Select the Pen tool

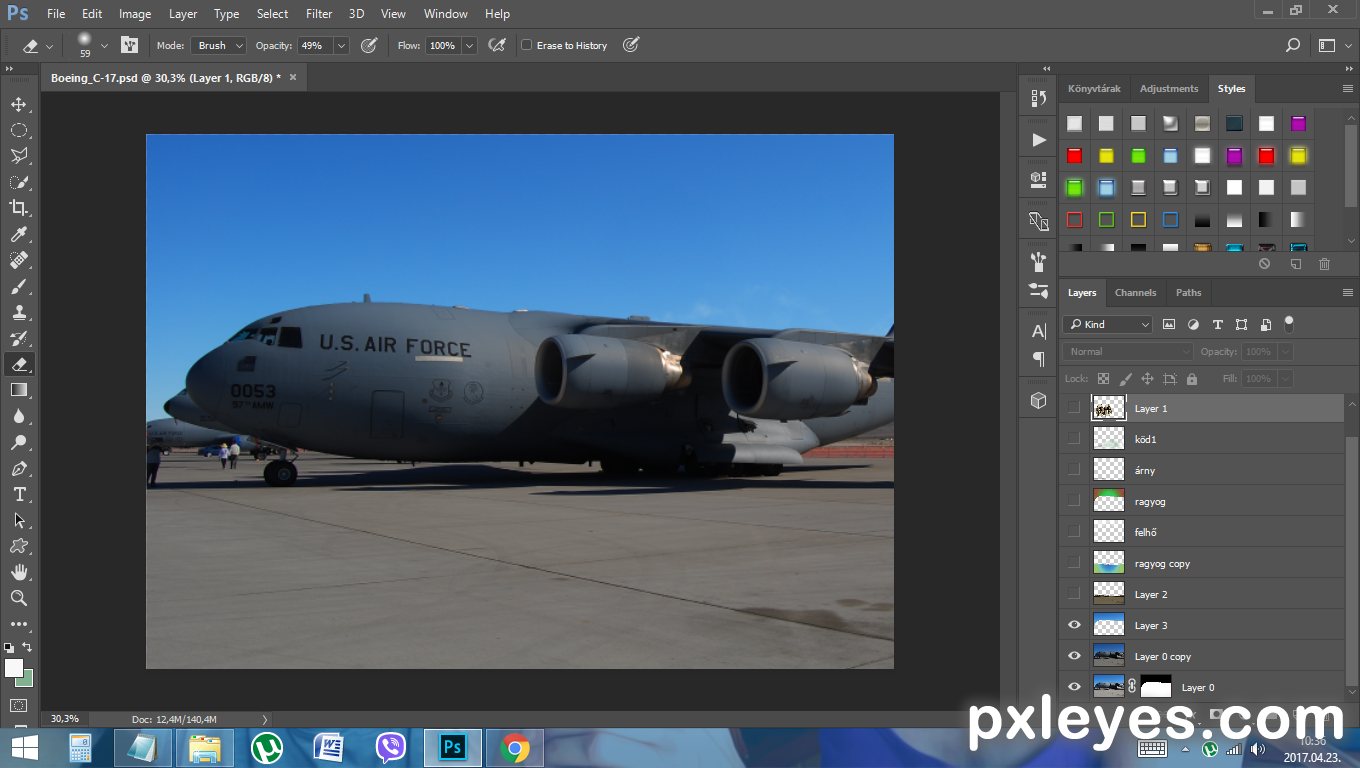click(x=18, y=468)
